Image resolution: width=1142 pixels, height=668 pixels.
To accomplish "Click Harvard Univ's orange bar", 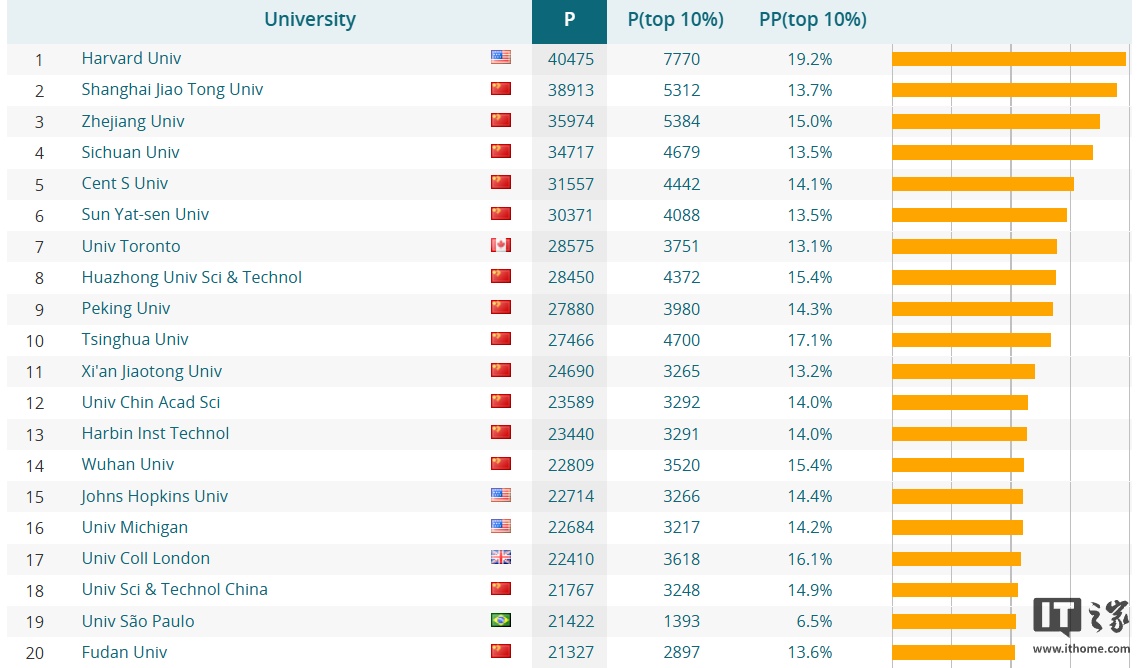I will click(1009, 59).
